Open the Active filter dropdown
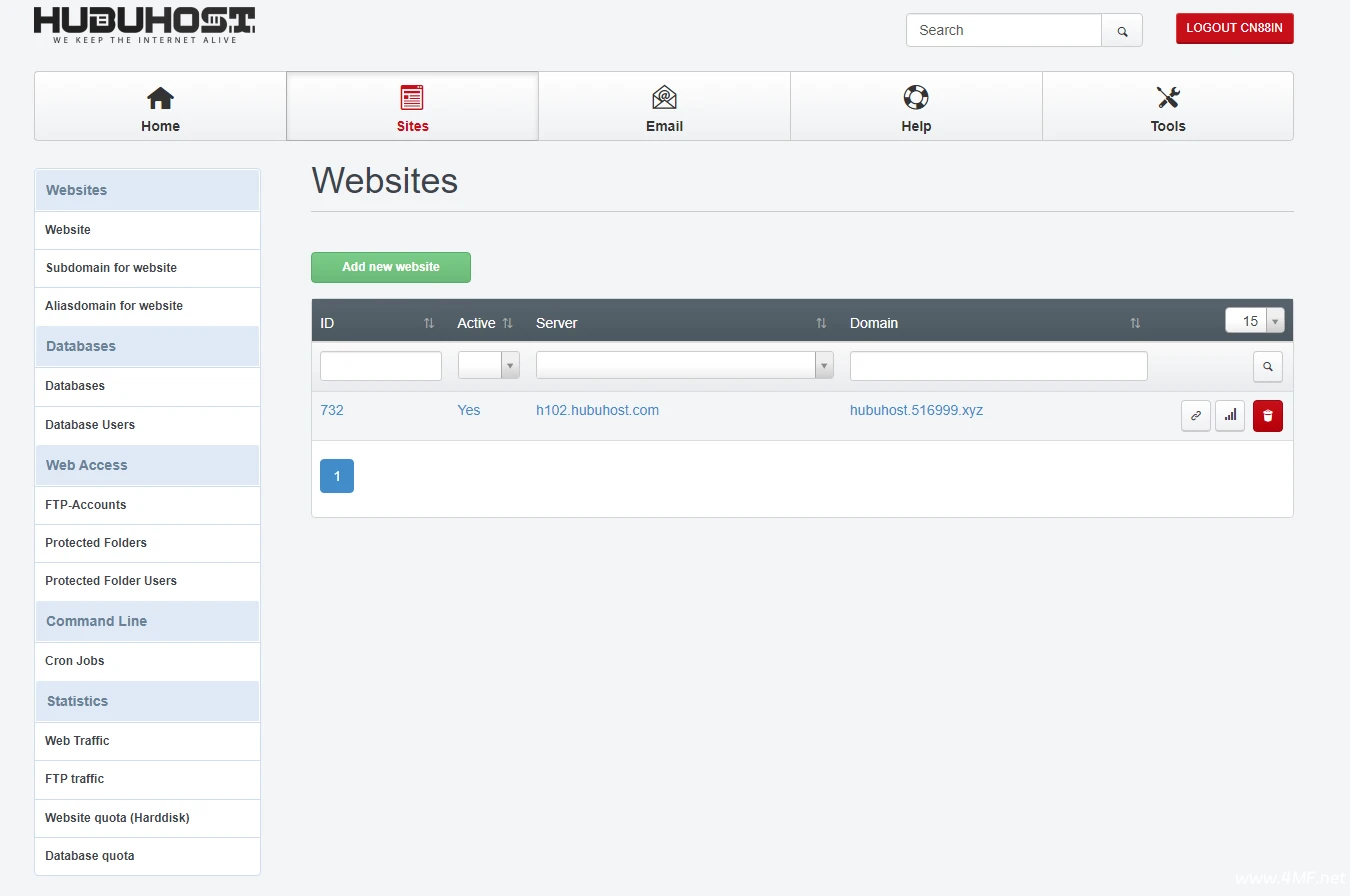1350x896 pixels. (x=489, y=366)
